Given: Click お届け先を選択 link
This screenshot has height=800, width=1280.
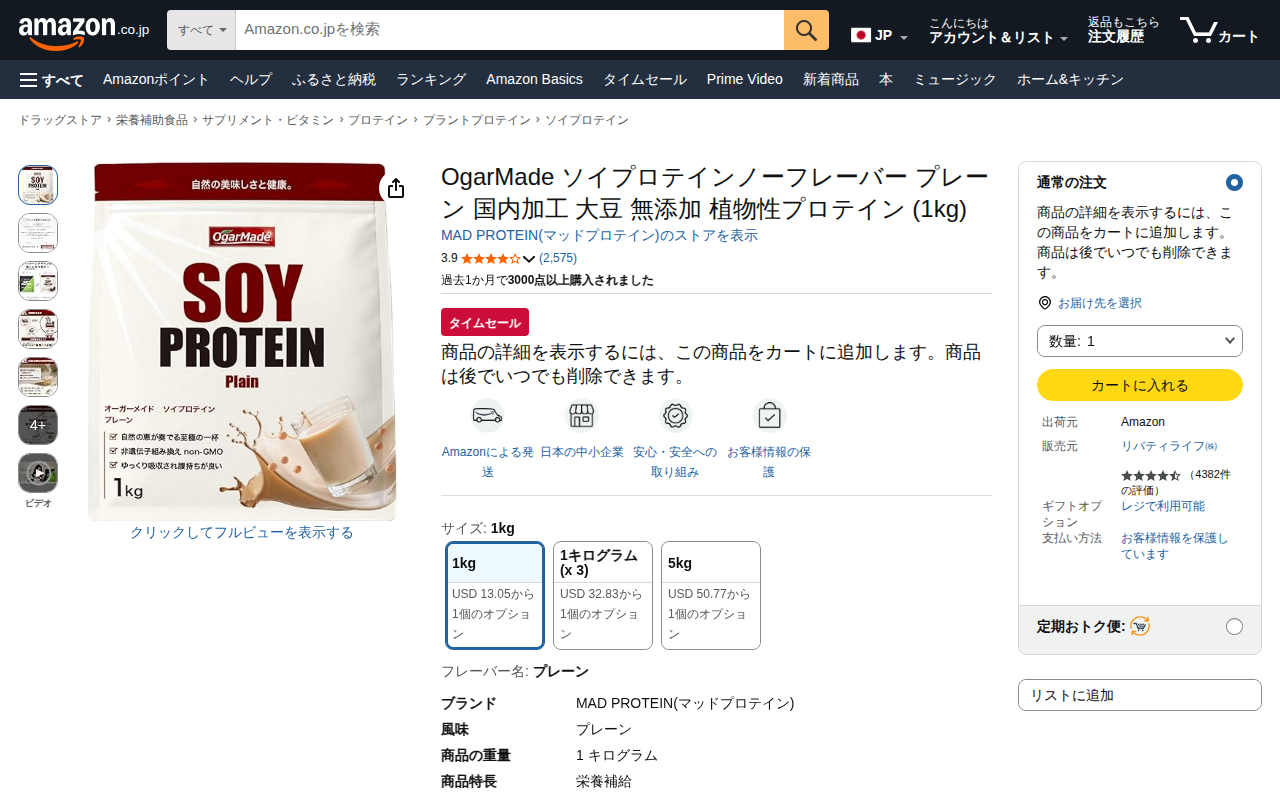Looking at the screenshot, I should [x=1100, y=303].
